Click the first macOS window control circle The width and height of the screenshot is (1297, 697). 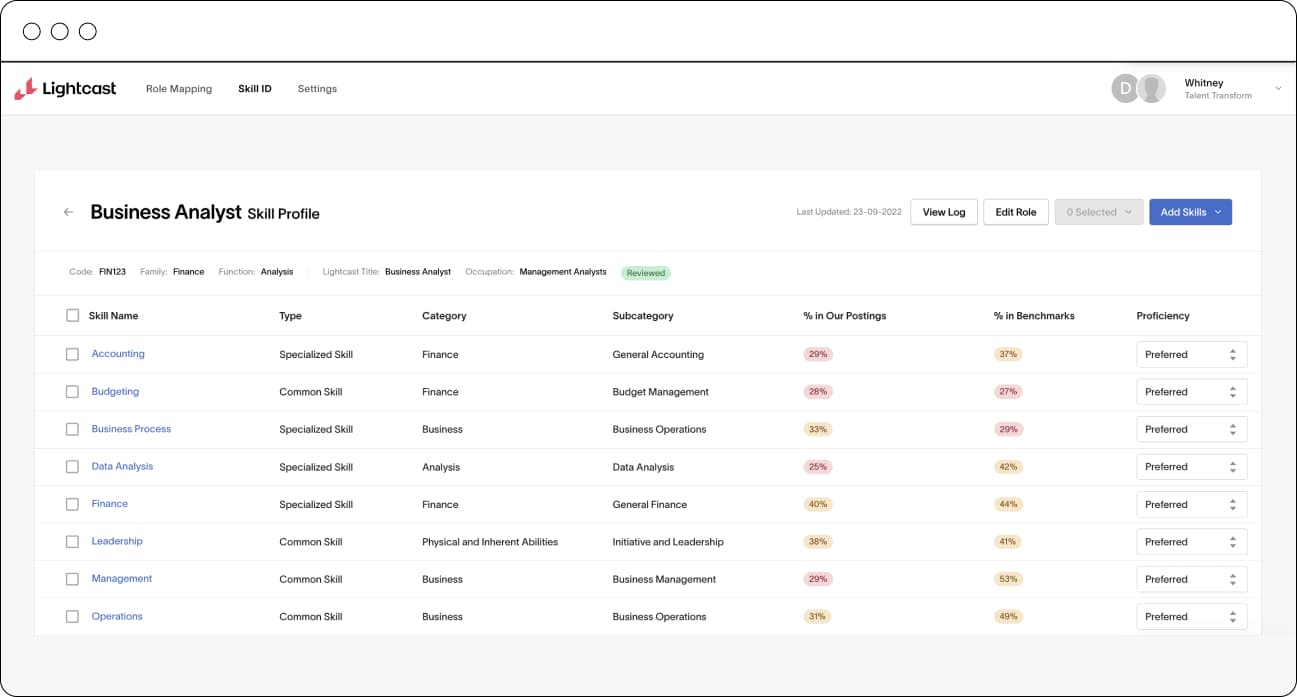32,31
